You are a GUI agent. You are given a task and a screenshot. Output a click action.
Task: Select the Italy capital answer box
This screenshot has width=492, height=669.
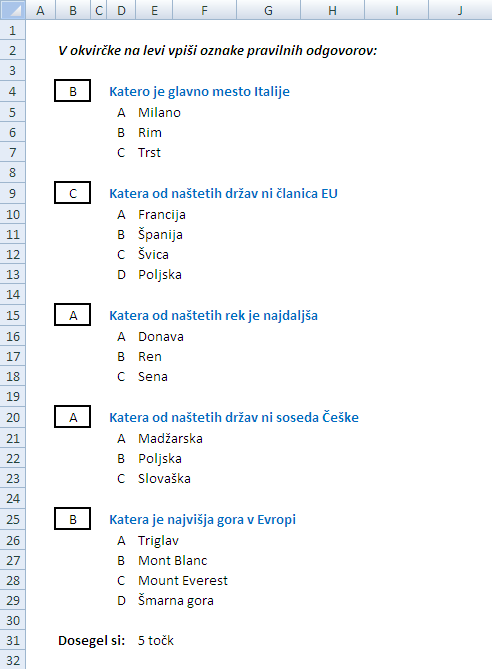pos(73,91)
